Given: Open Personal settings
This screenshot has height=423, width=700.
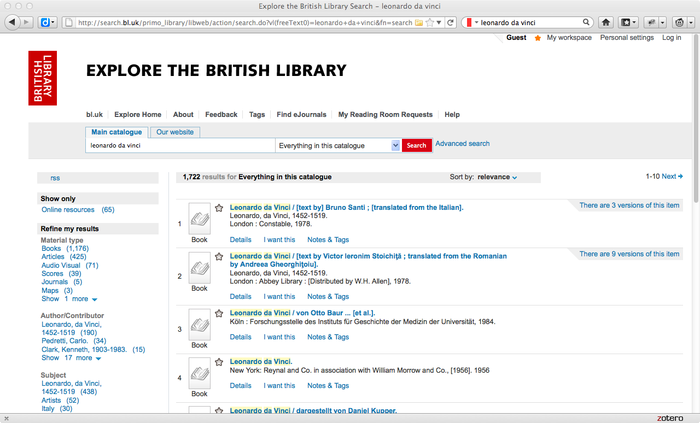Looking at the screenshot, I should [x=626, y=37].
